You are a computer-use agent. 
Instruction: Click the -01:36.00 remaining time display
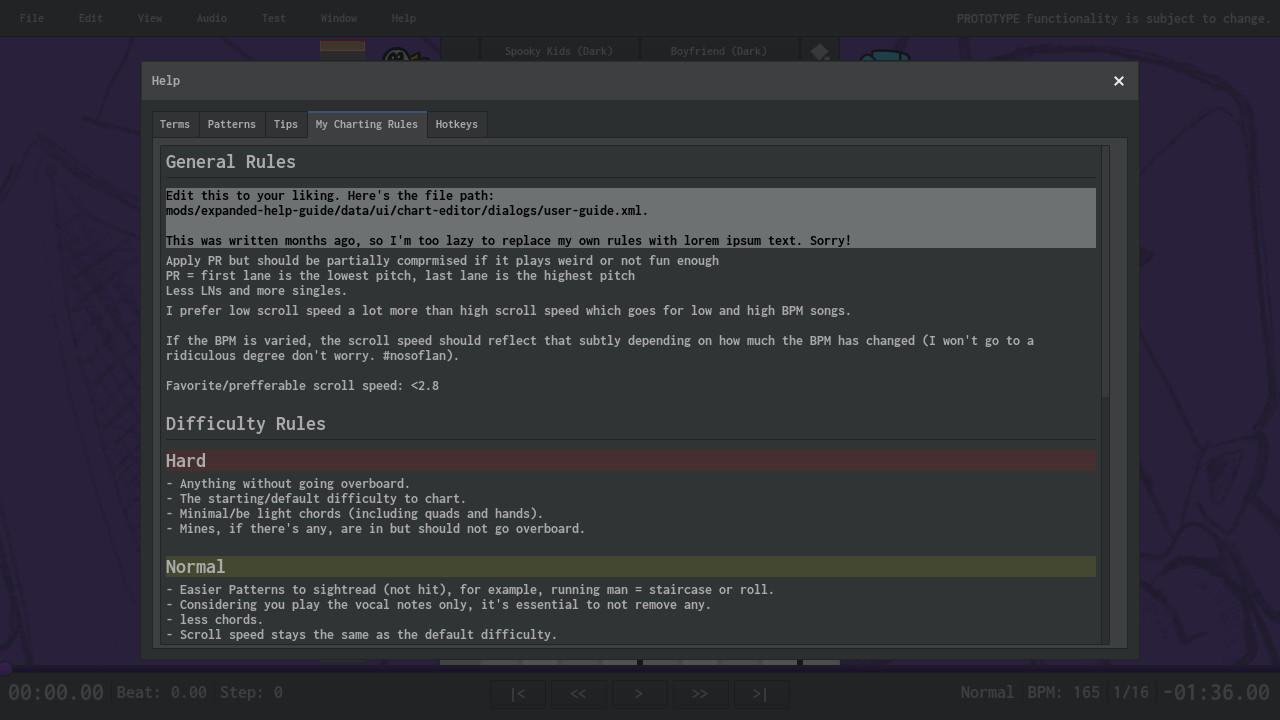(1216, 692)
